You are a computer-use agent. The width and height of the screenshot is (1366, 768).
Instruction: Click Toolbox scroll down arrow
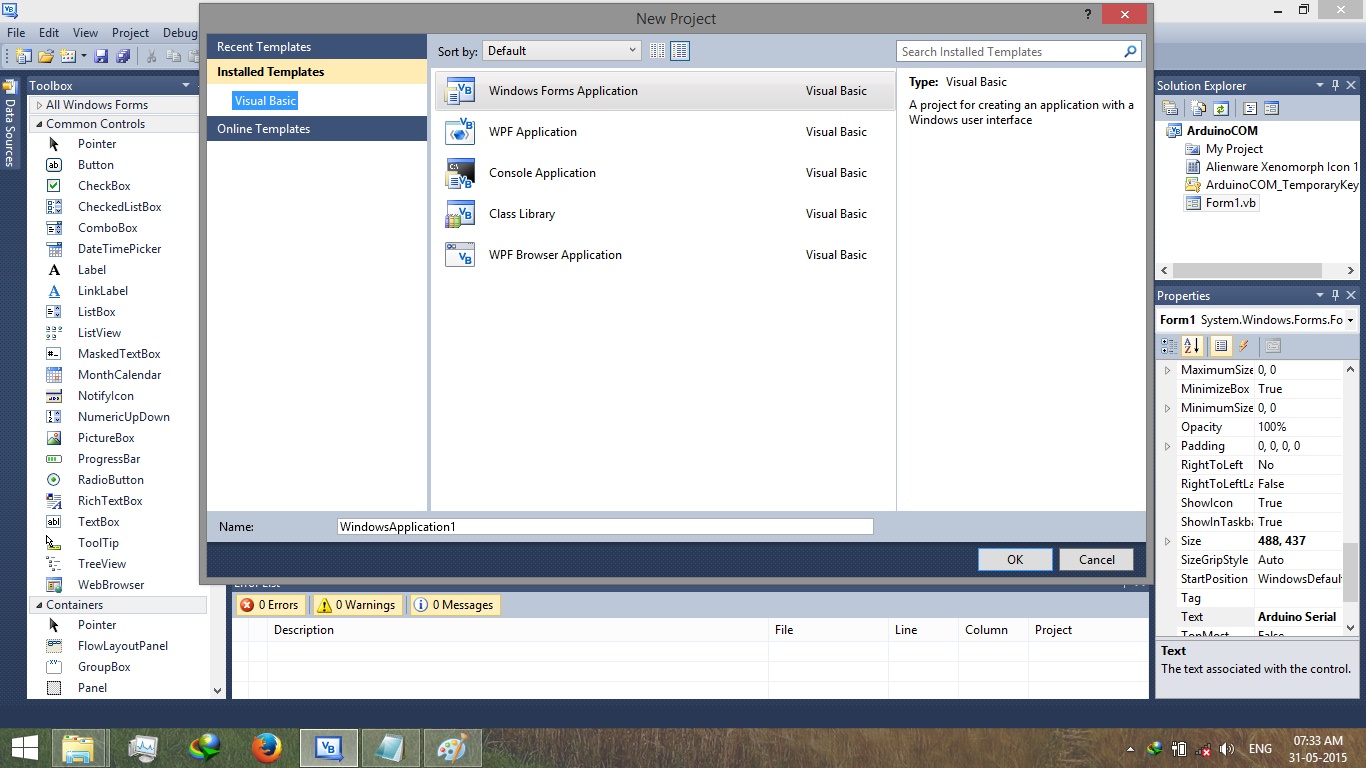pyautogui.click(x=218, y=690)
